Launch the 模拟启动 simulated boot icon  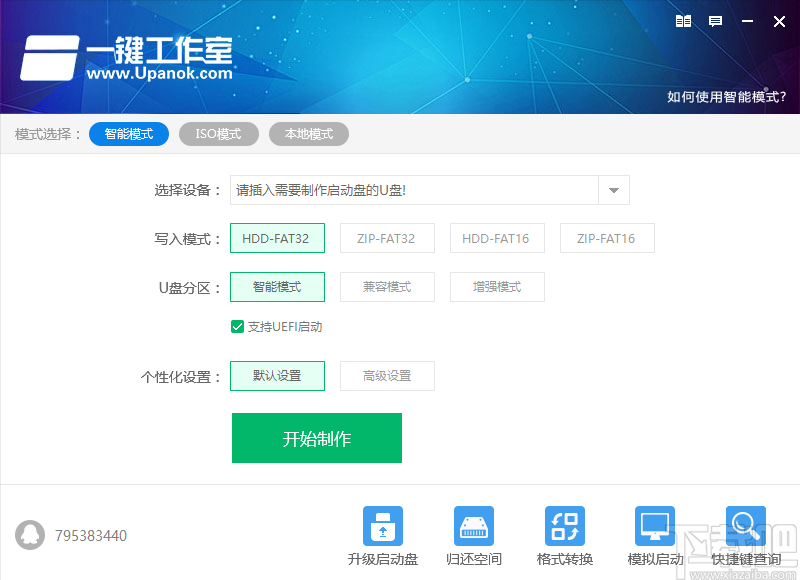[x=655, y=526]
